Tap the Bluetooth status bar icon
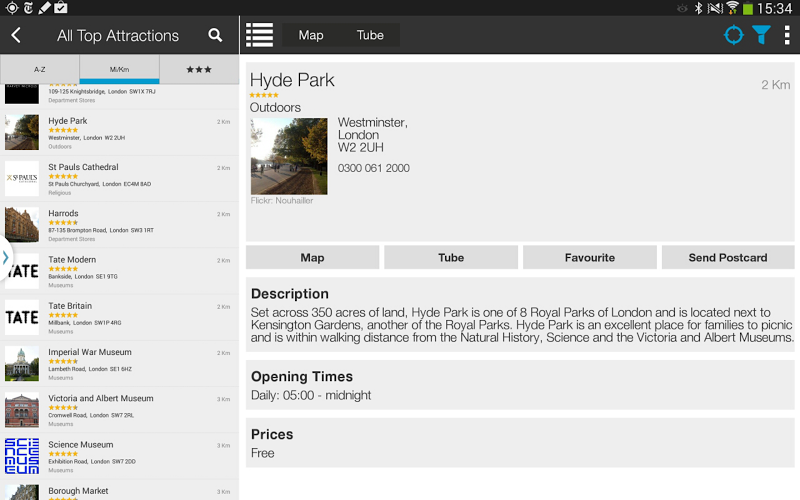 point(698,8)
